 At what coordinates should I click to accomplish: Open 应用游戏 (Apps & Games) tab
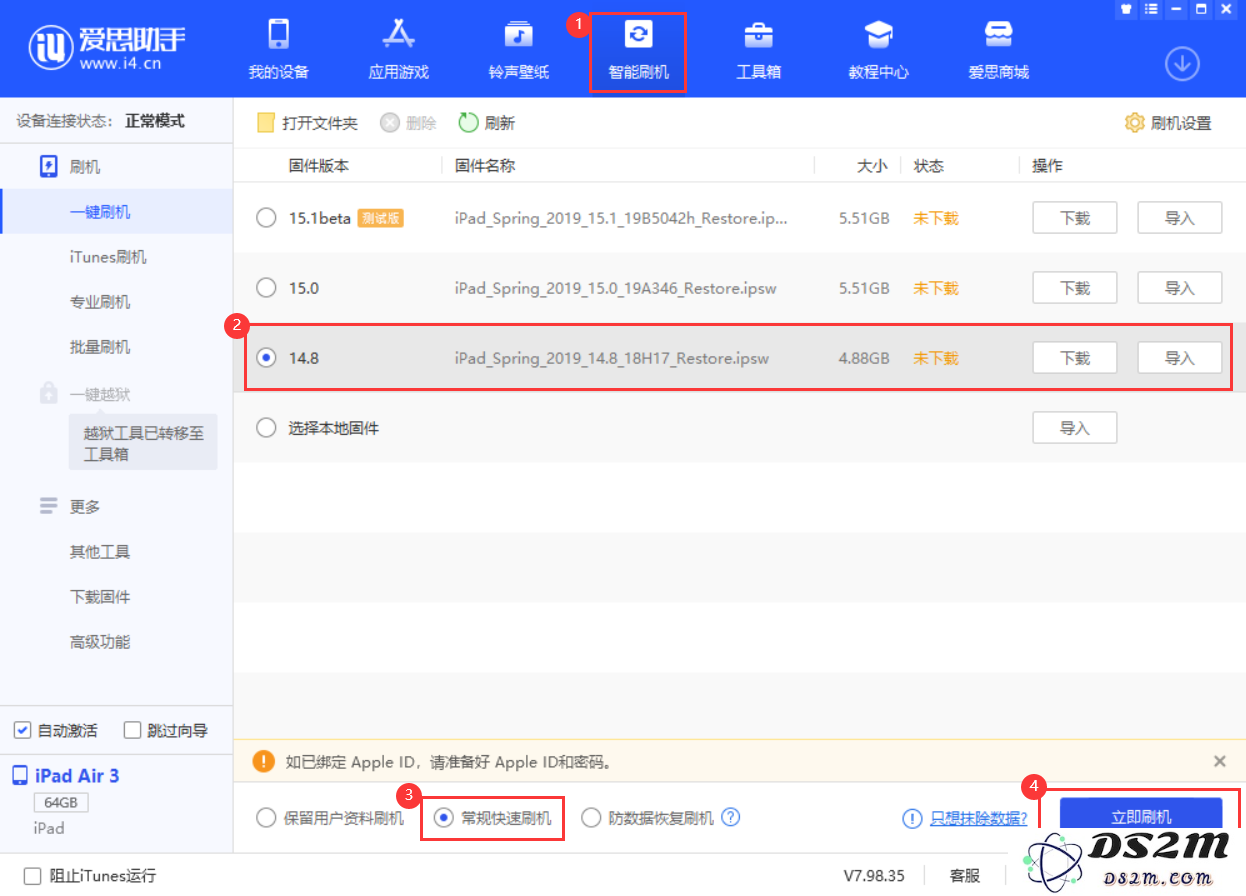tap(398, 50)
